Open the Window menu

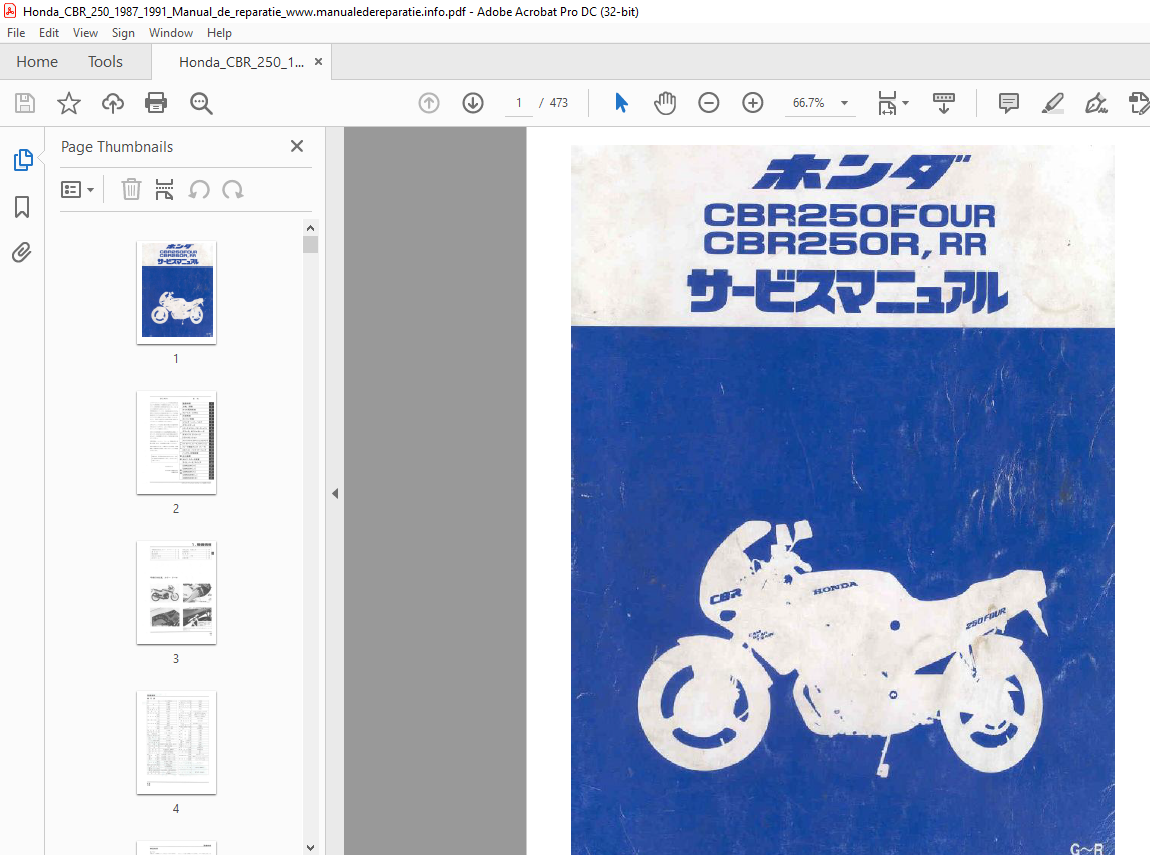point(171,33)
